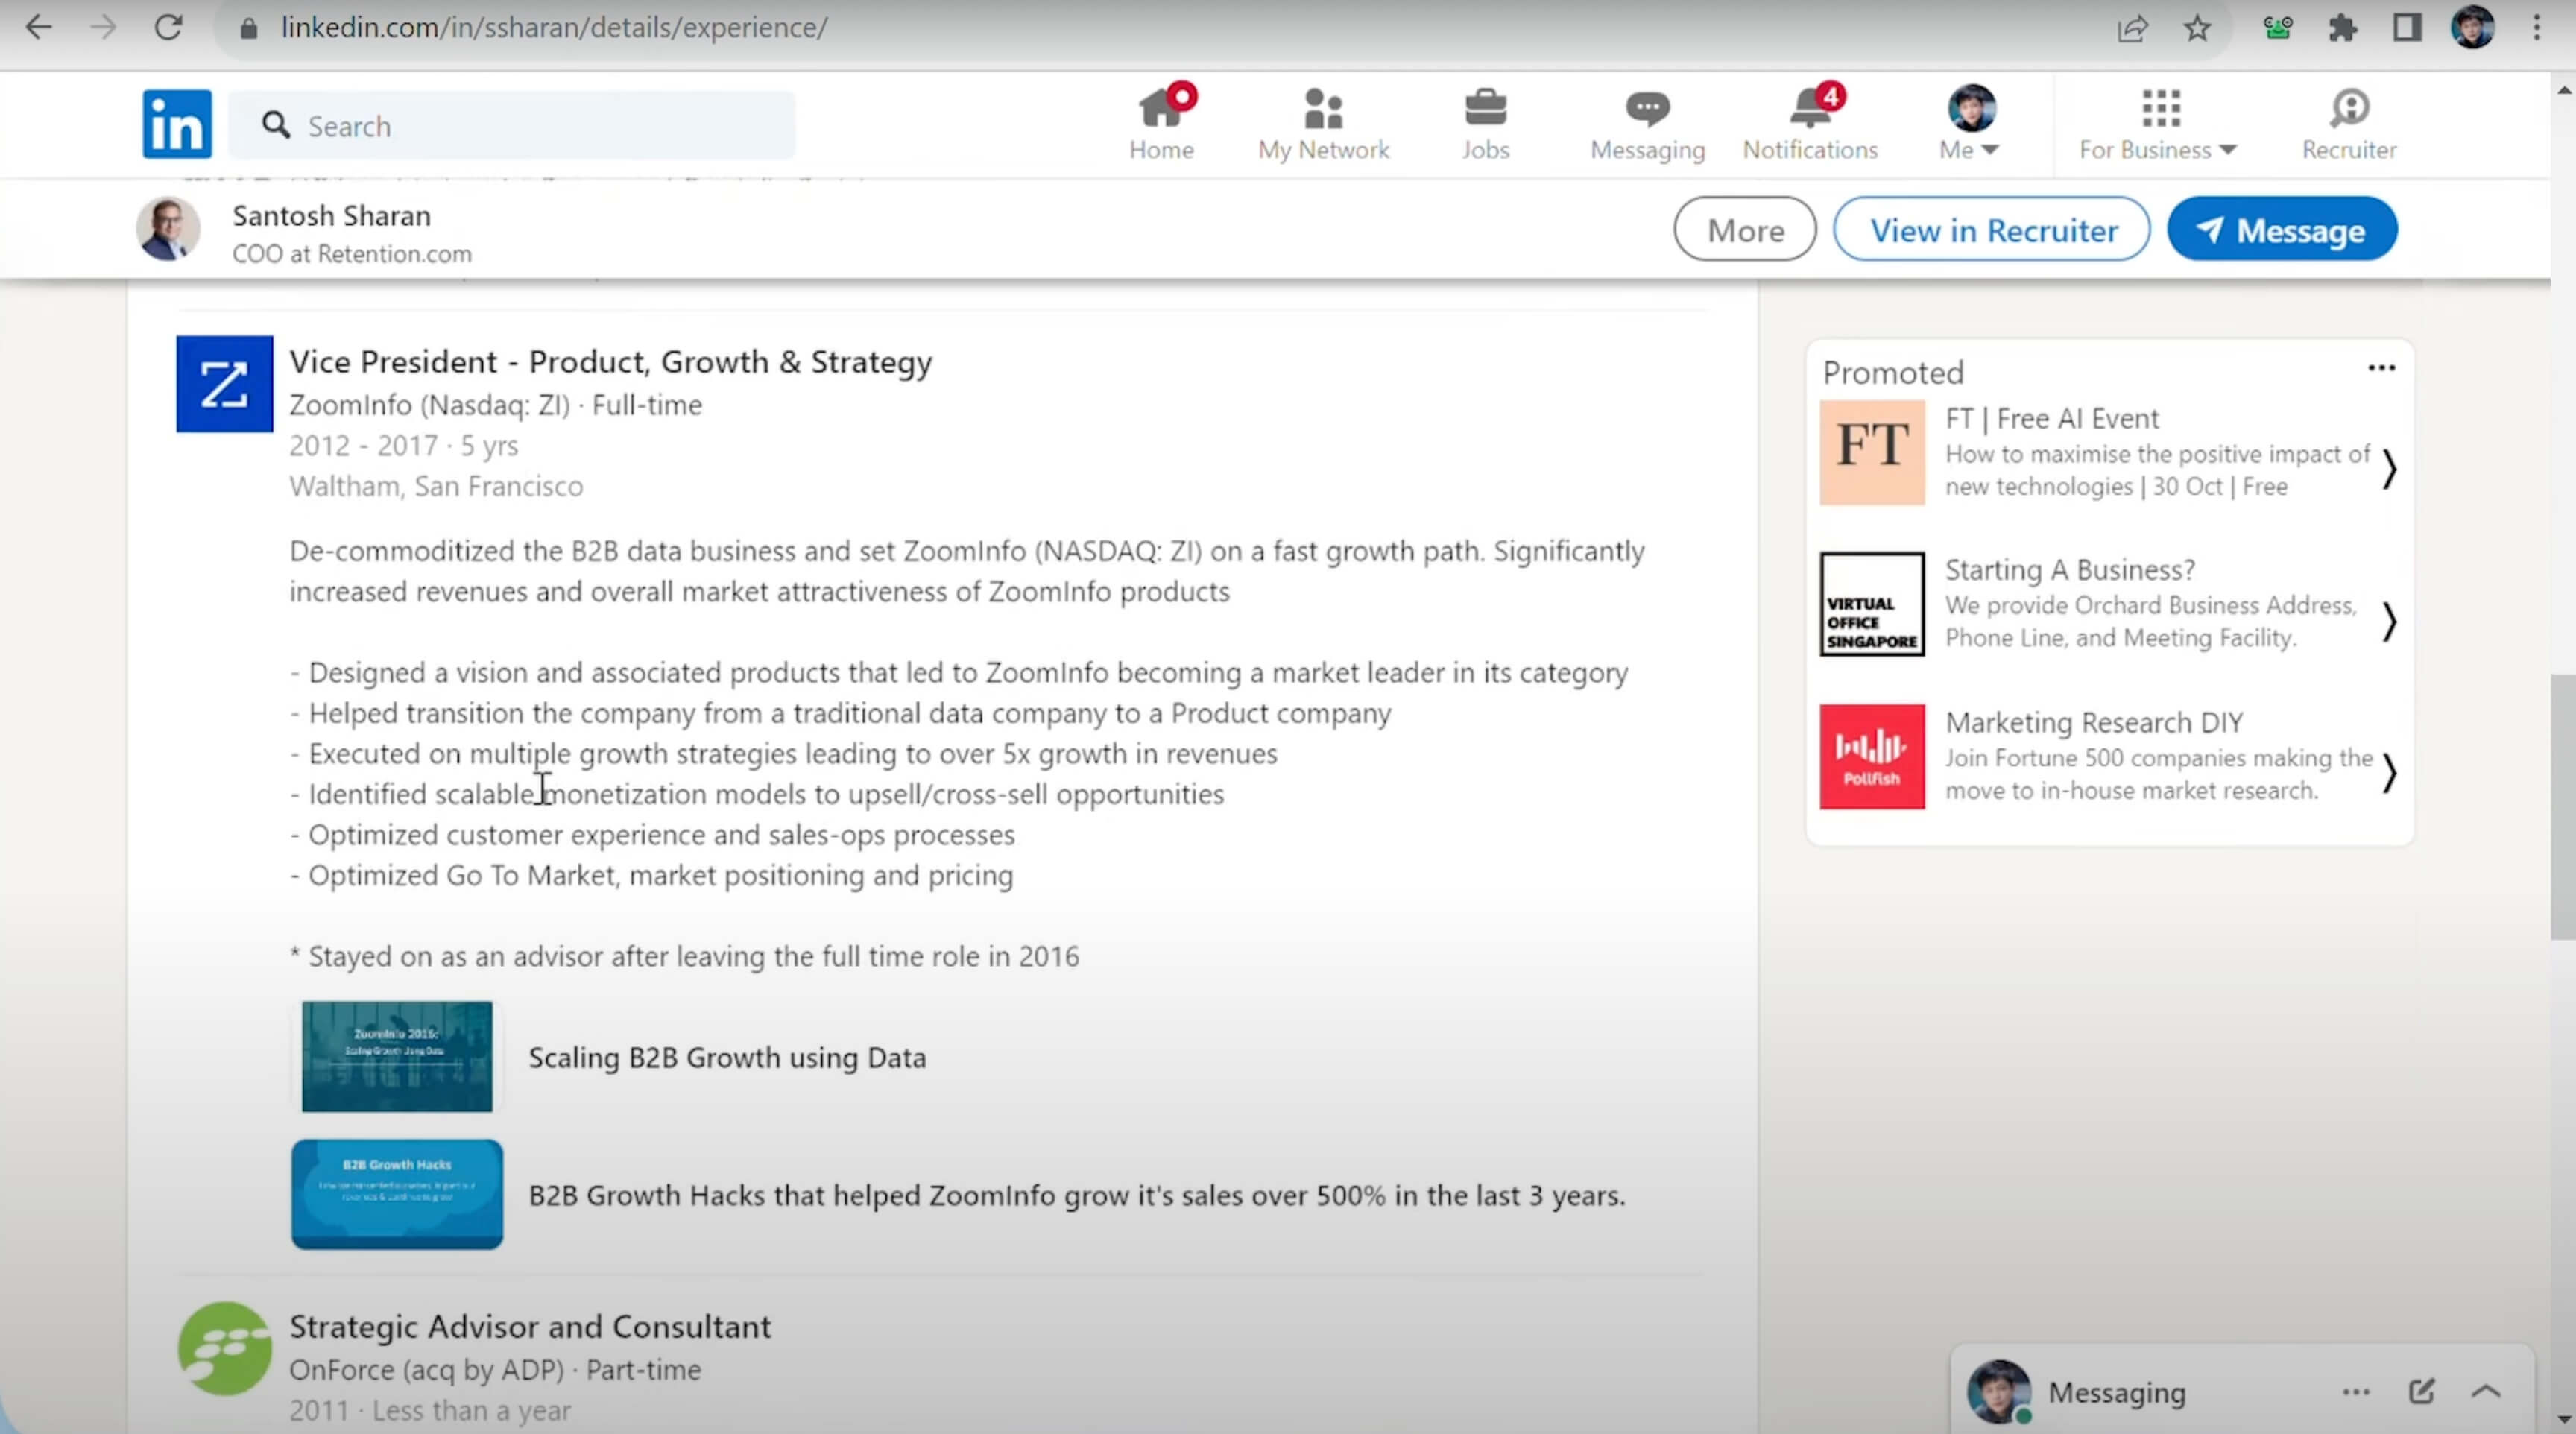Screen dimensions: 2576x1434
Task: Open Messaging speech bubble icon
Action: pyautogui.click(x=1647, y=108)
